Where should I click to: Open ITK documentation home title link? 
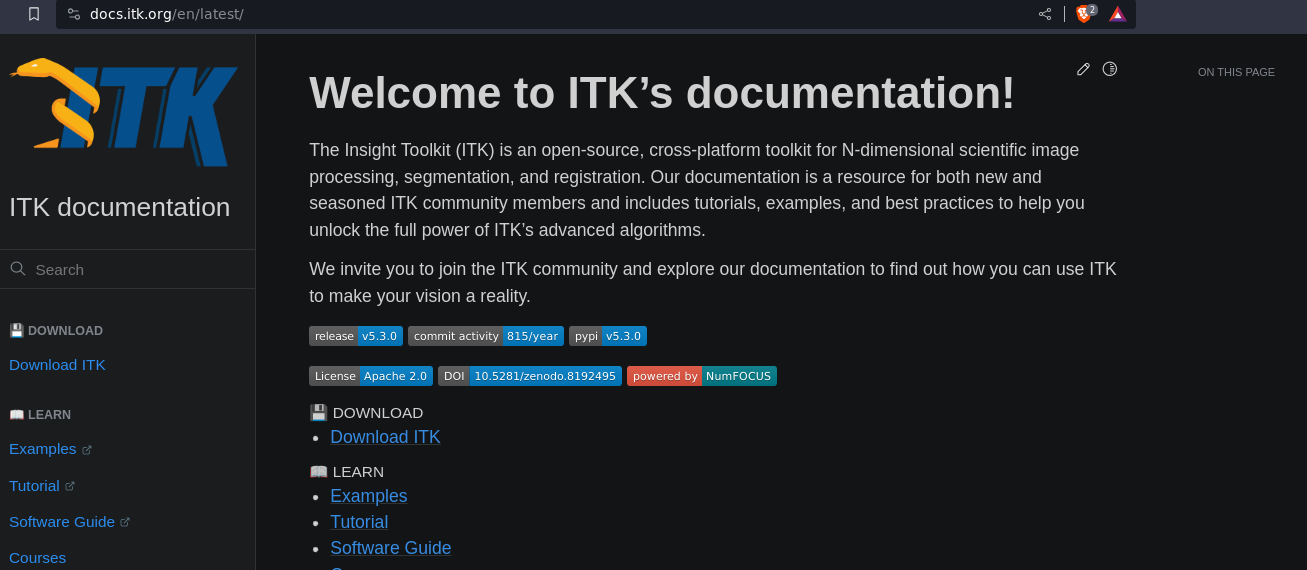[120, 207]
